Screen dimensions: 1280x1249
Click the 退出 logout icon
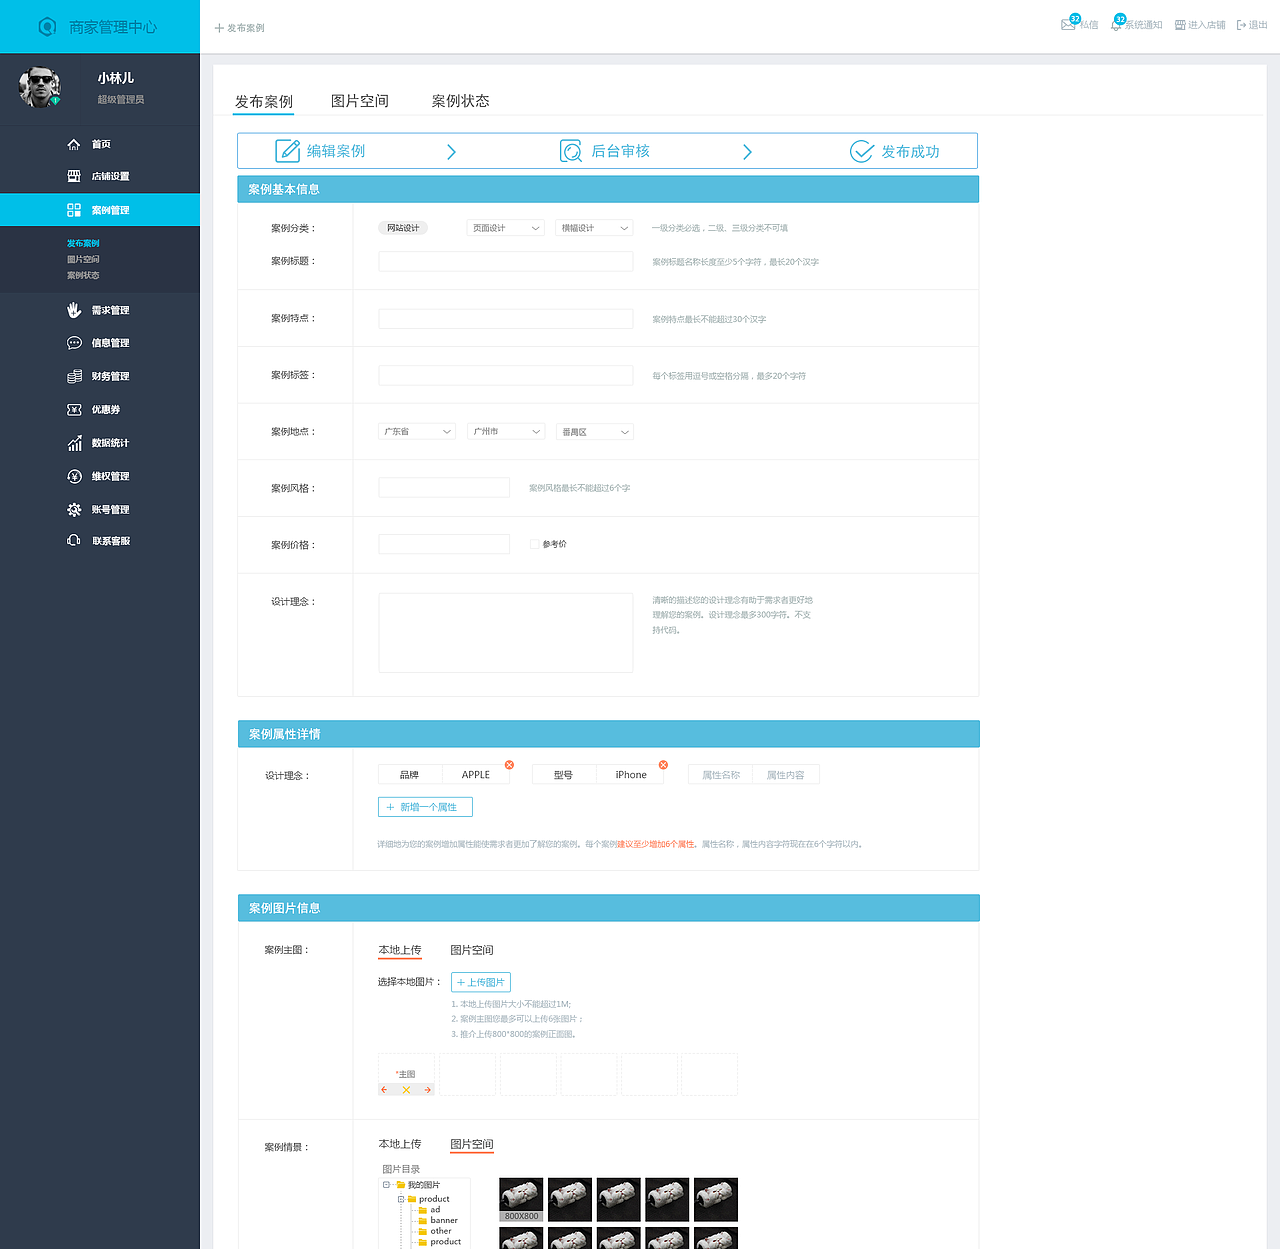point(1241,25)
